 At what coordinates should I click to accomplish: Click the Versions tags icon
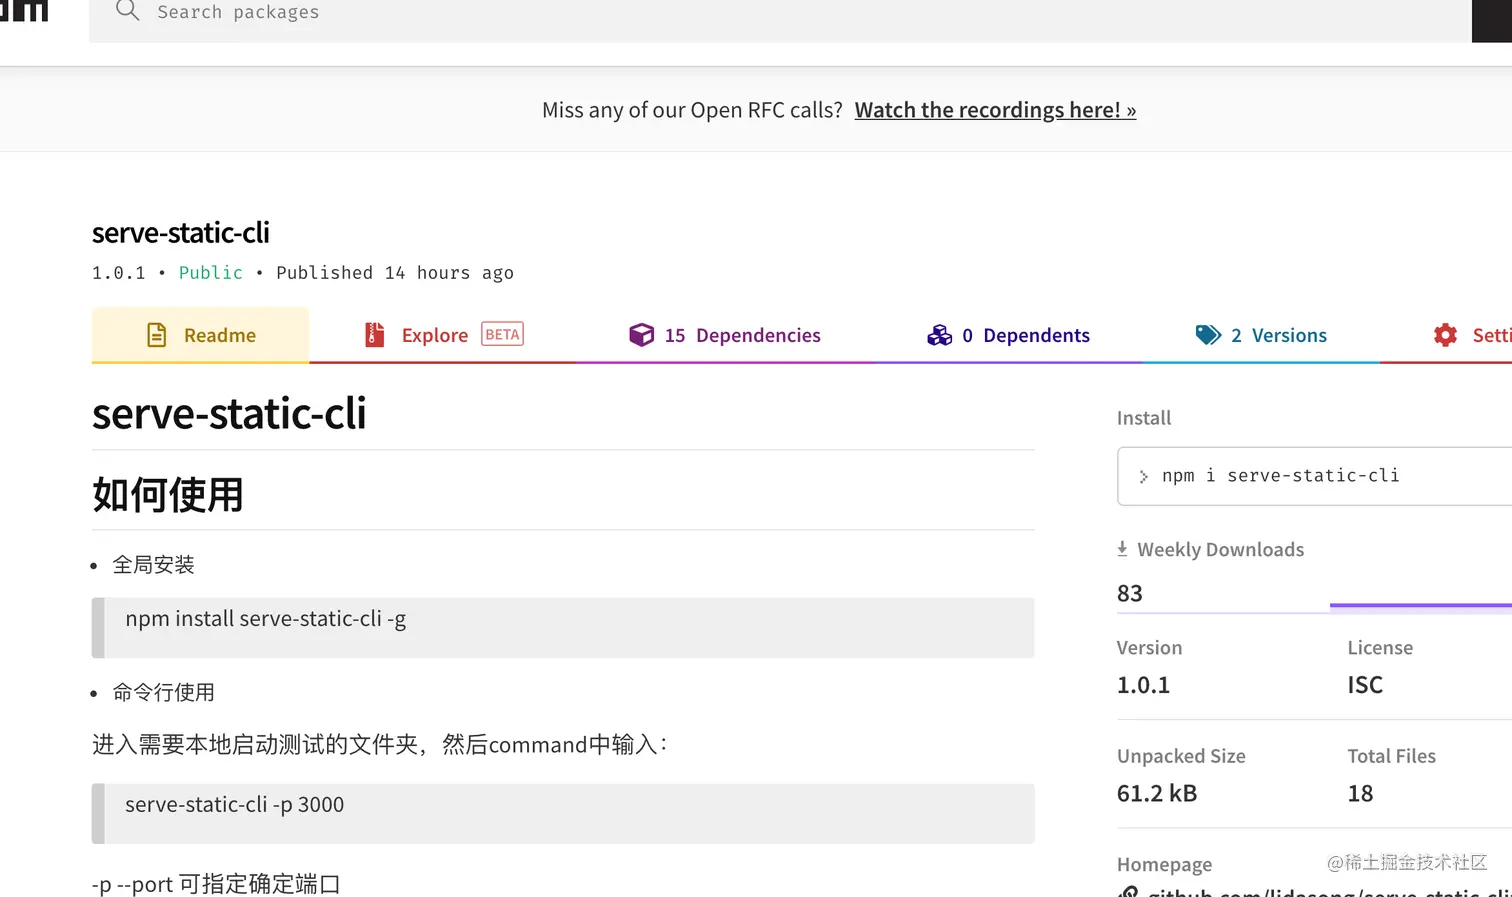1208,335
